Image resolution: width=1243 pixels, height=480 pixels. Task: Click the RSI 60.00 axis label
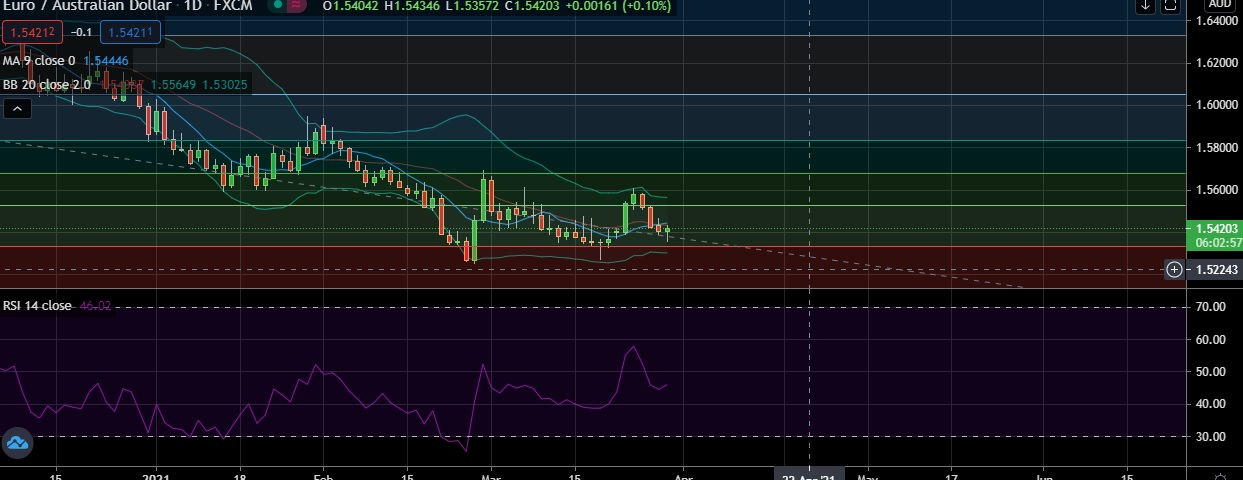[1210, 340]
